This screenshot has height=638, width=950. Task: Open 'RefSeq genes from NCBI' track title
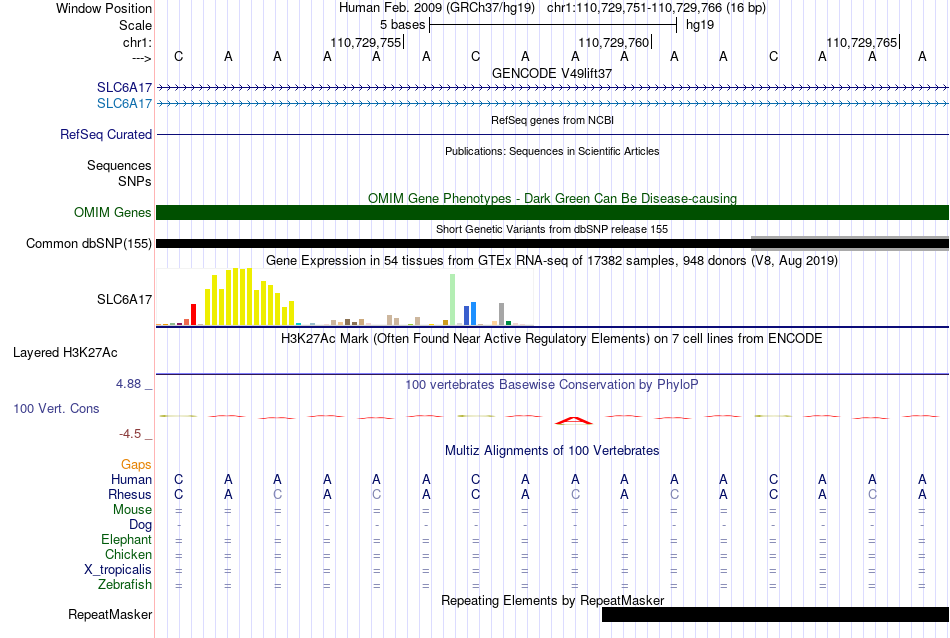(x=552, y=120)
